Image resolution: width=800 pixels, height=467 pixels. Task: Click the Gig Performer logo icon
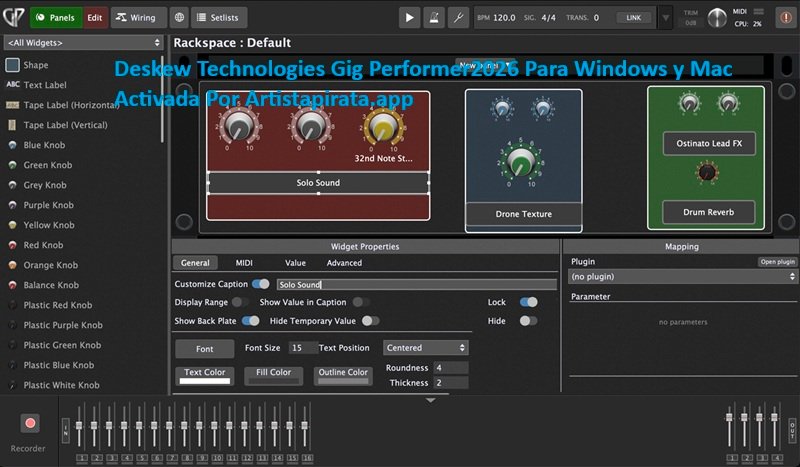click(x=14, y=17)
